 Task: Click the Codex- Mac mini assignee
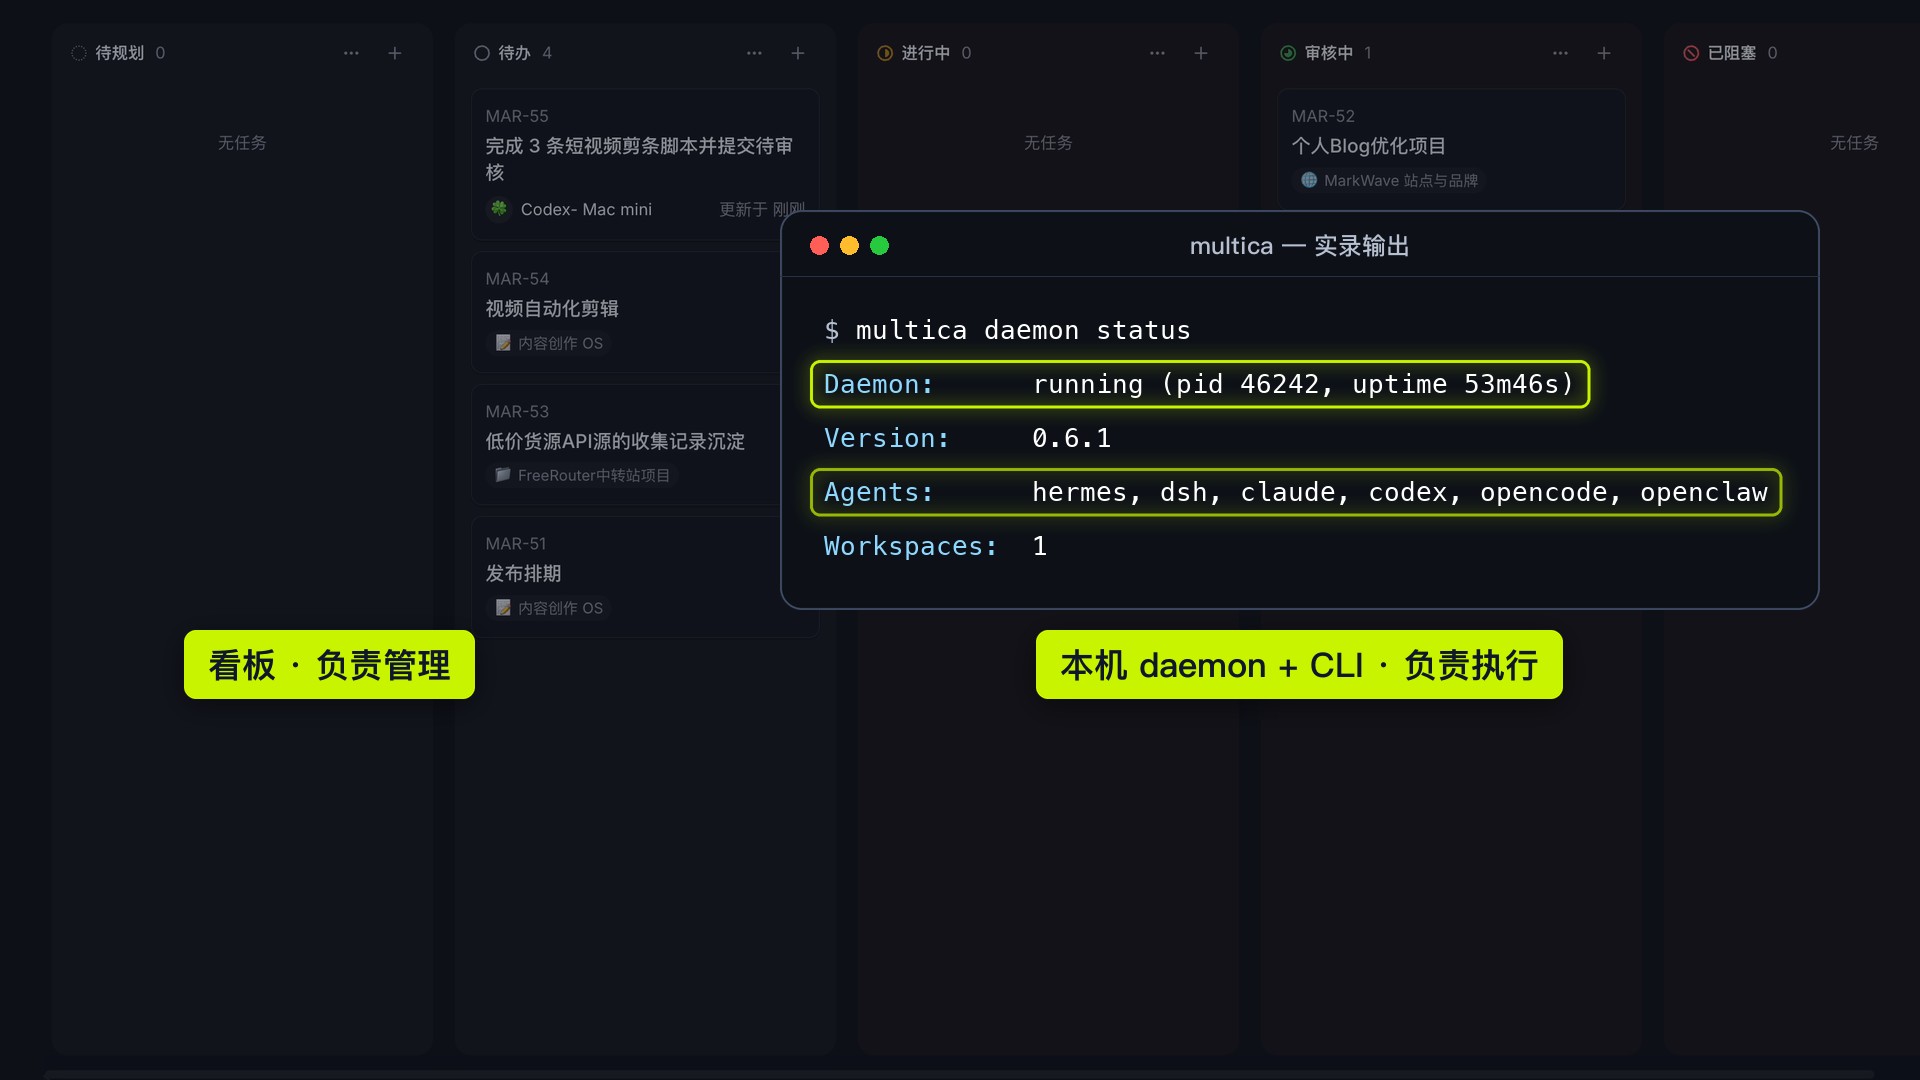[571, 209]
